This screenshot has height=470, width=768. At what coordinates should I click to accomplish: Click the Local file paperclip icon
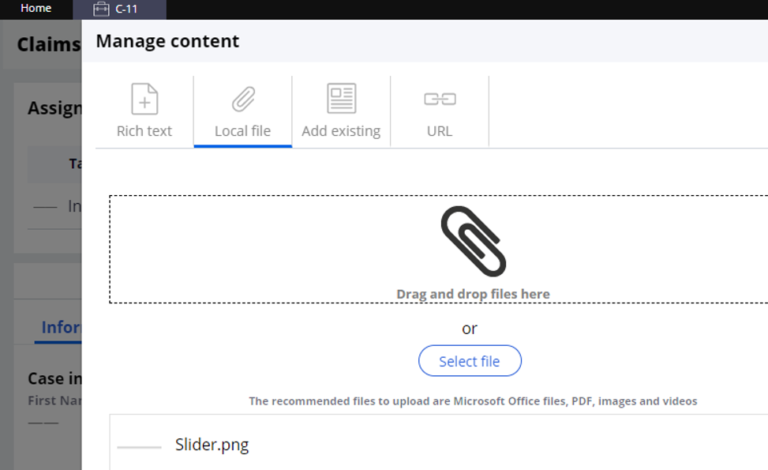point(243,99)
